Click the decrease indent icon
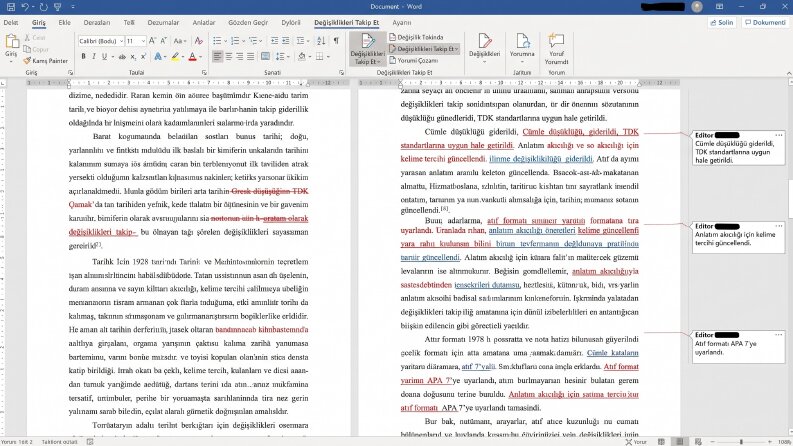 click(x=274, y=41)
